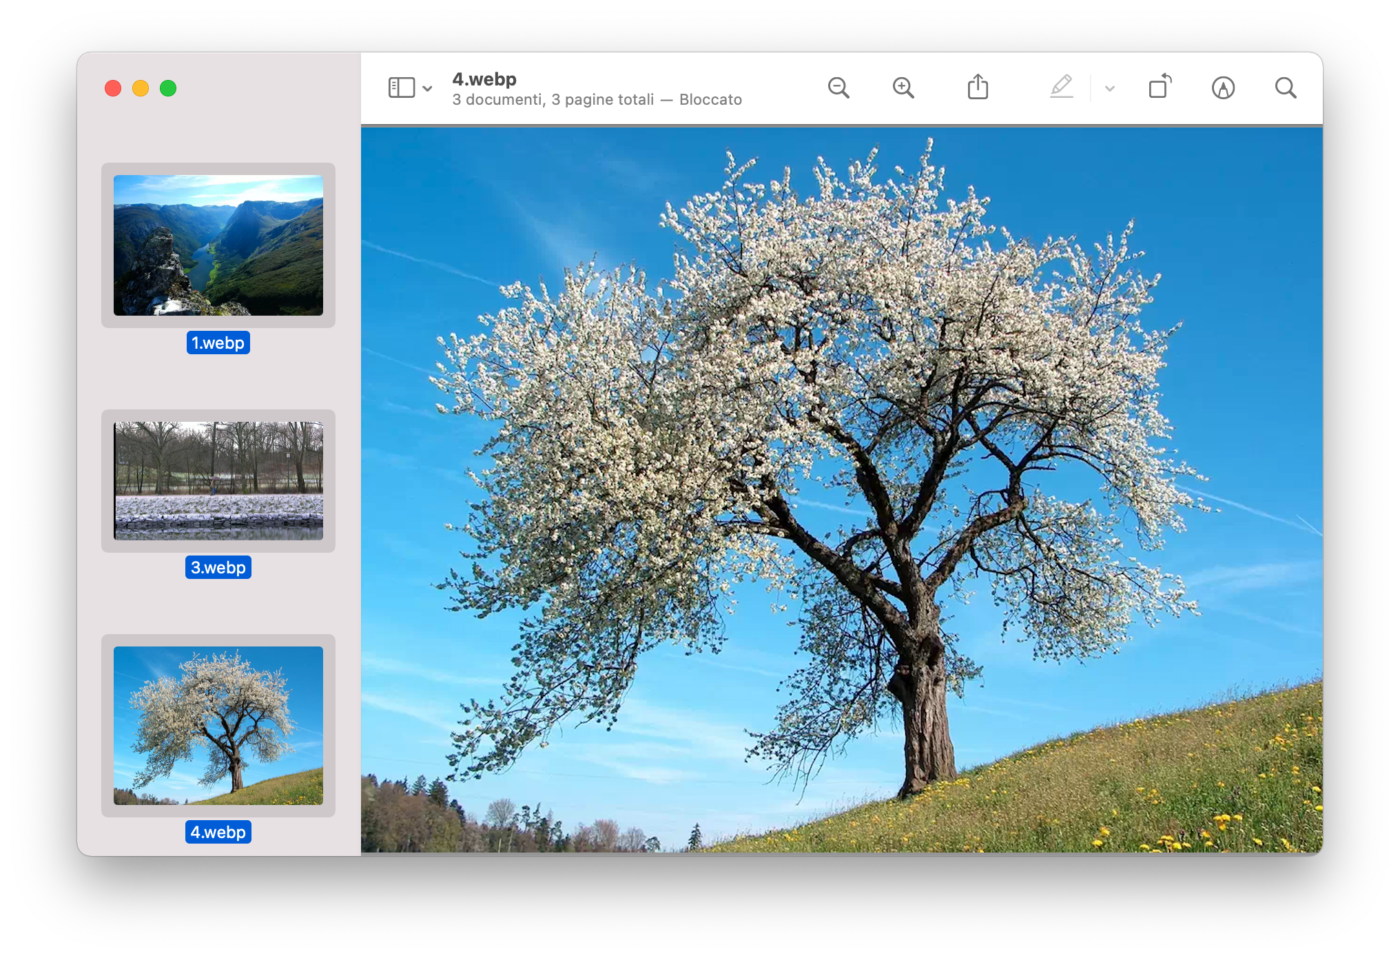Click the blossoming tree image in the viewer

[x=842, y=490]
